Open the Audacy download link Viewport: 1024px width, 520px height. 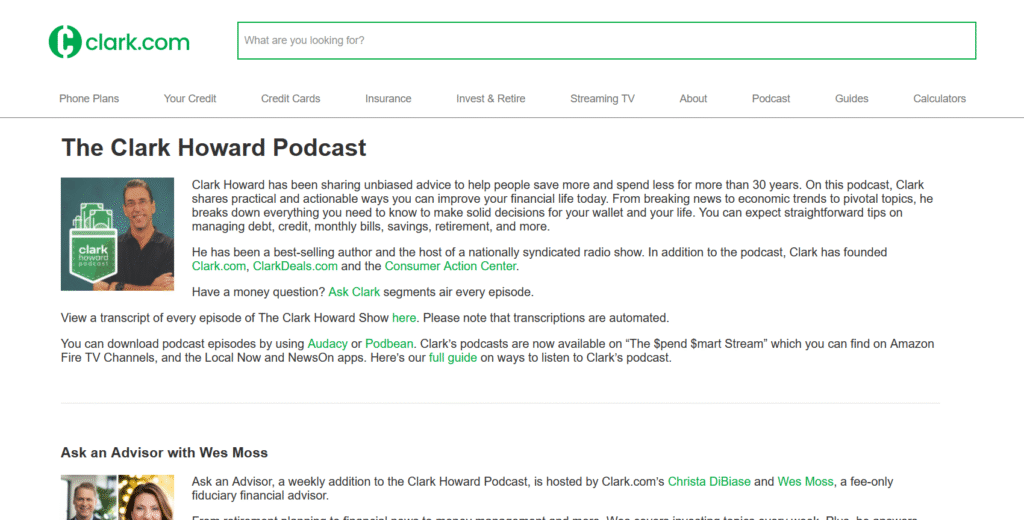tap(328, 344)
